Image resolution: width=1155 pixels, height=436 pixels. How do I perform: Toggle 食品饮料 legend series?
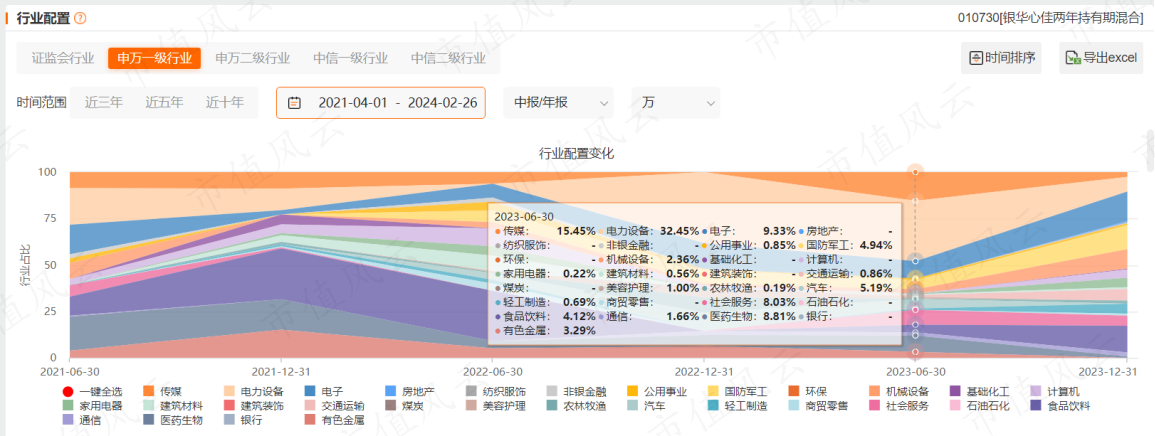click(x=1060, y=406)
